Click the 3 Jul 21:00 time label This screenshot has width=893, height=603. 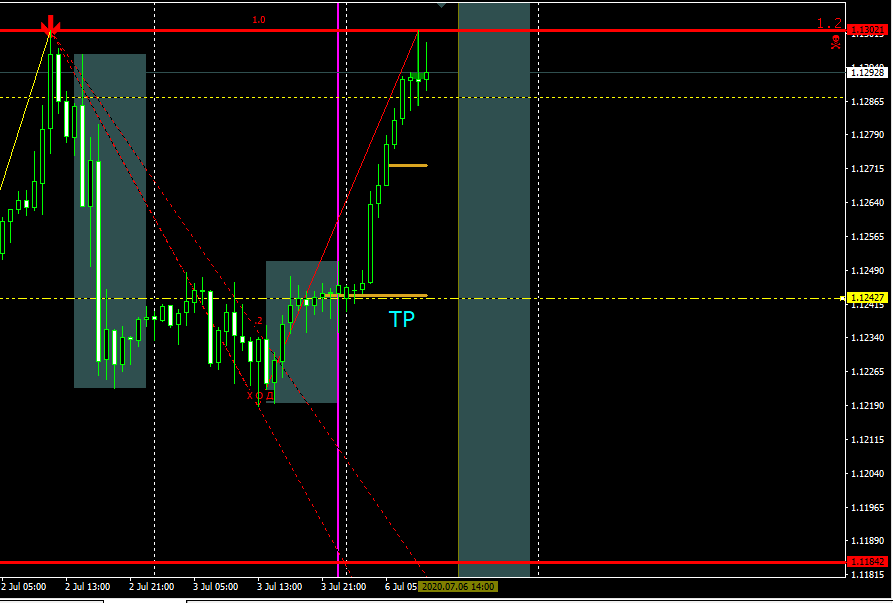(344, 586)
